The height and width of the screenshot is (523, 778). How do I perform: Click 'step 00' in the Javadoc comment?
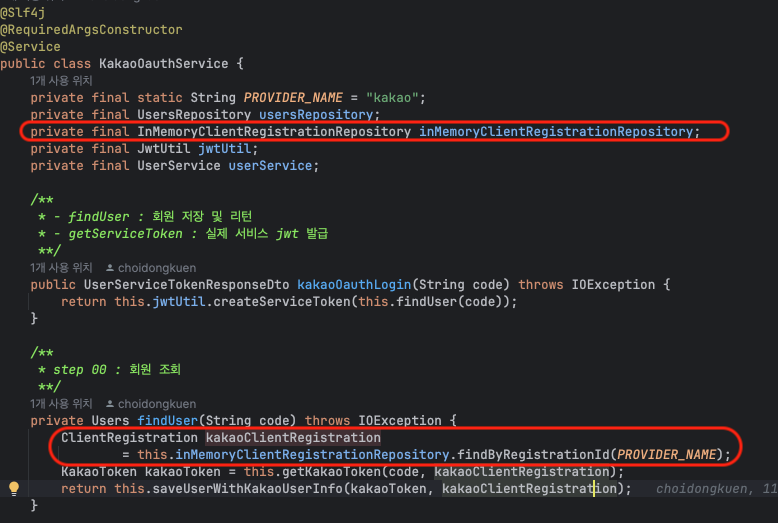click(x=80, y=370)
